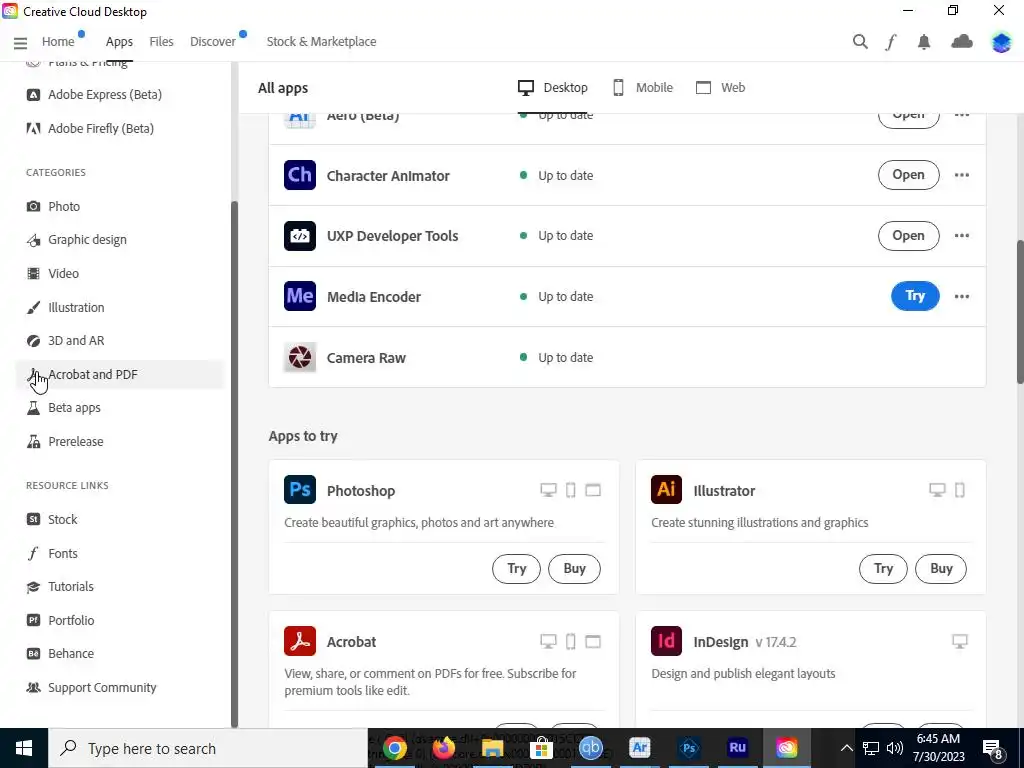Open Character Animator
Screen dimensions: 1024x768
point(908,175)
